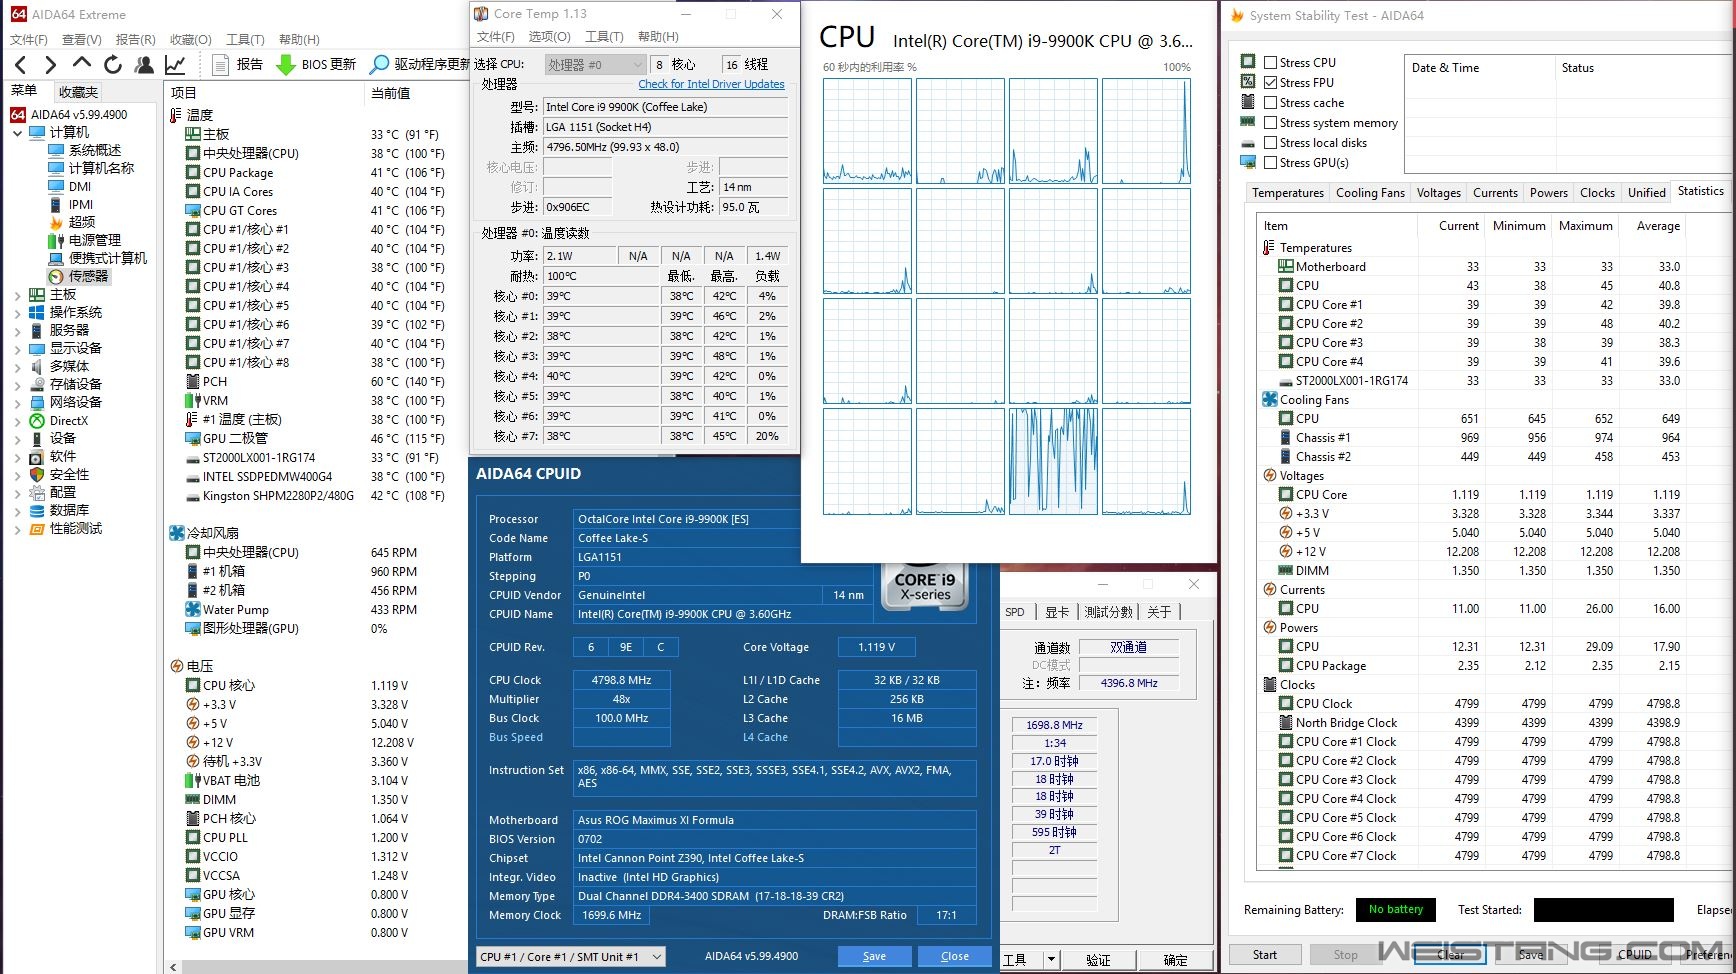Open the 处理器 #0 dropdown in Core Temp
1736x974 pixels.
(595, 64)
